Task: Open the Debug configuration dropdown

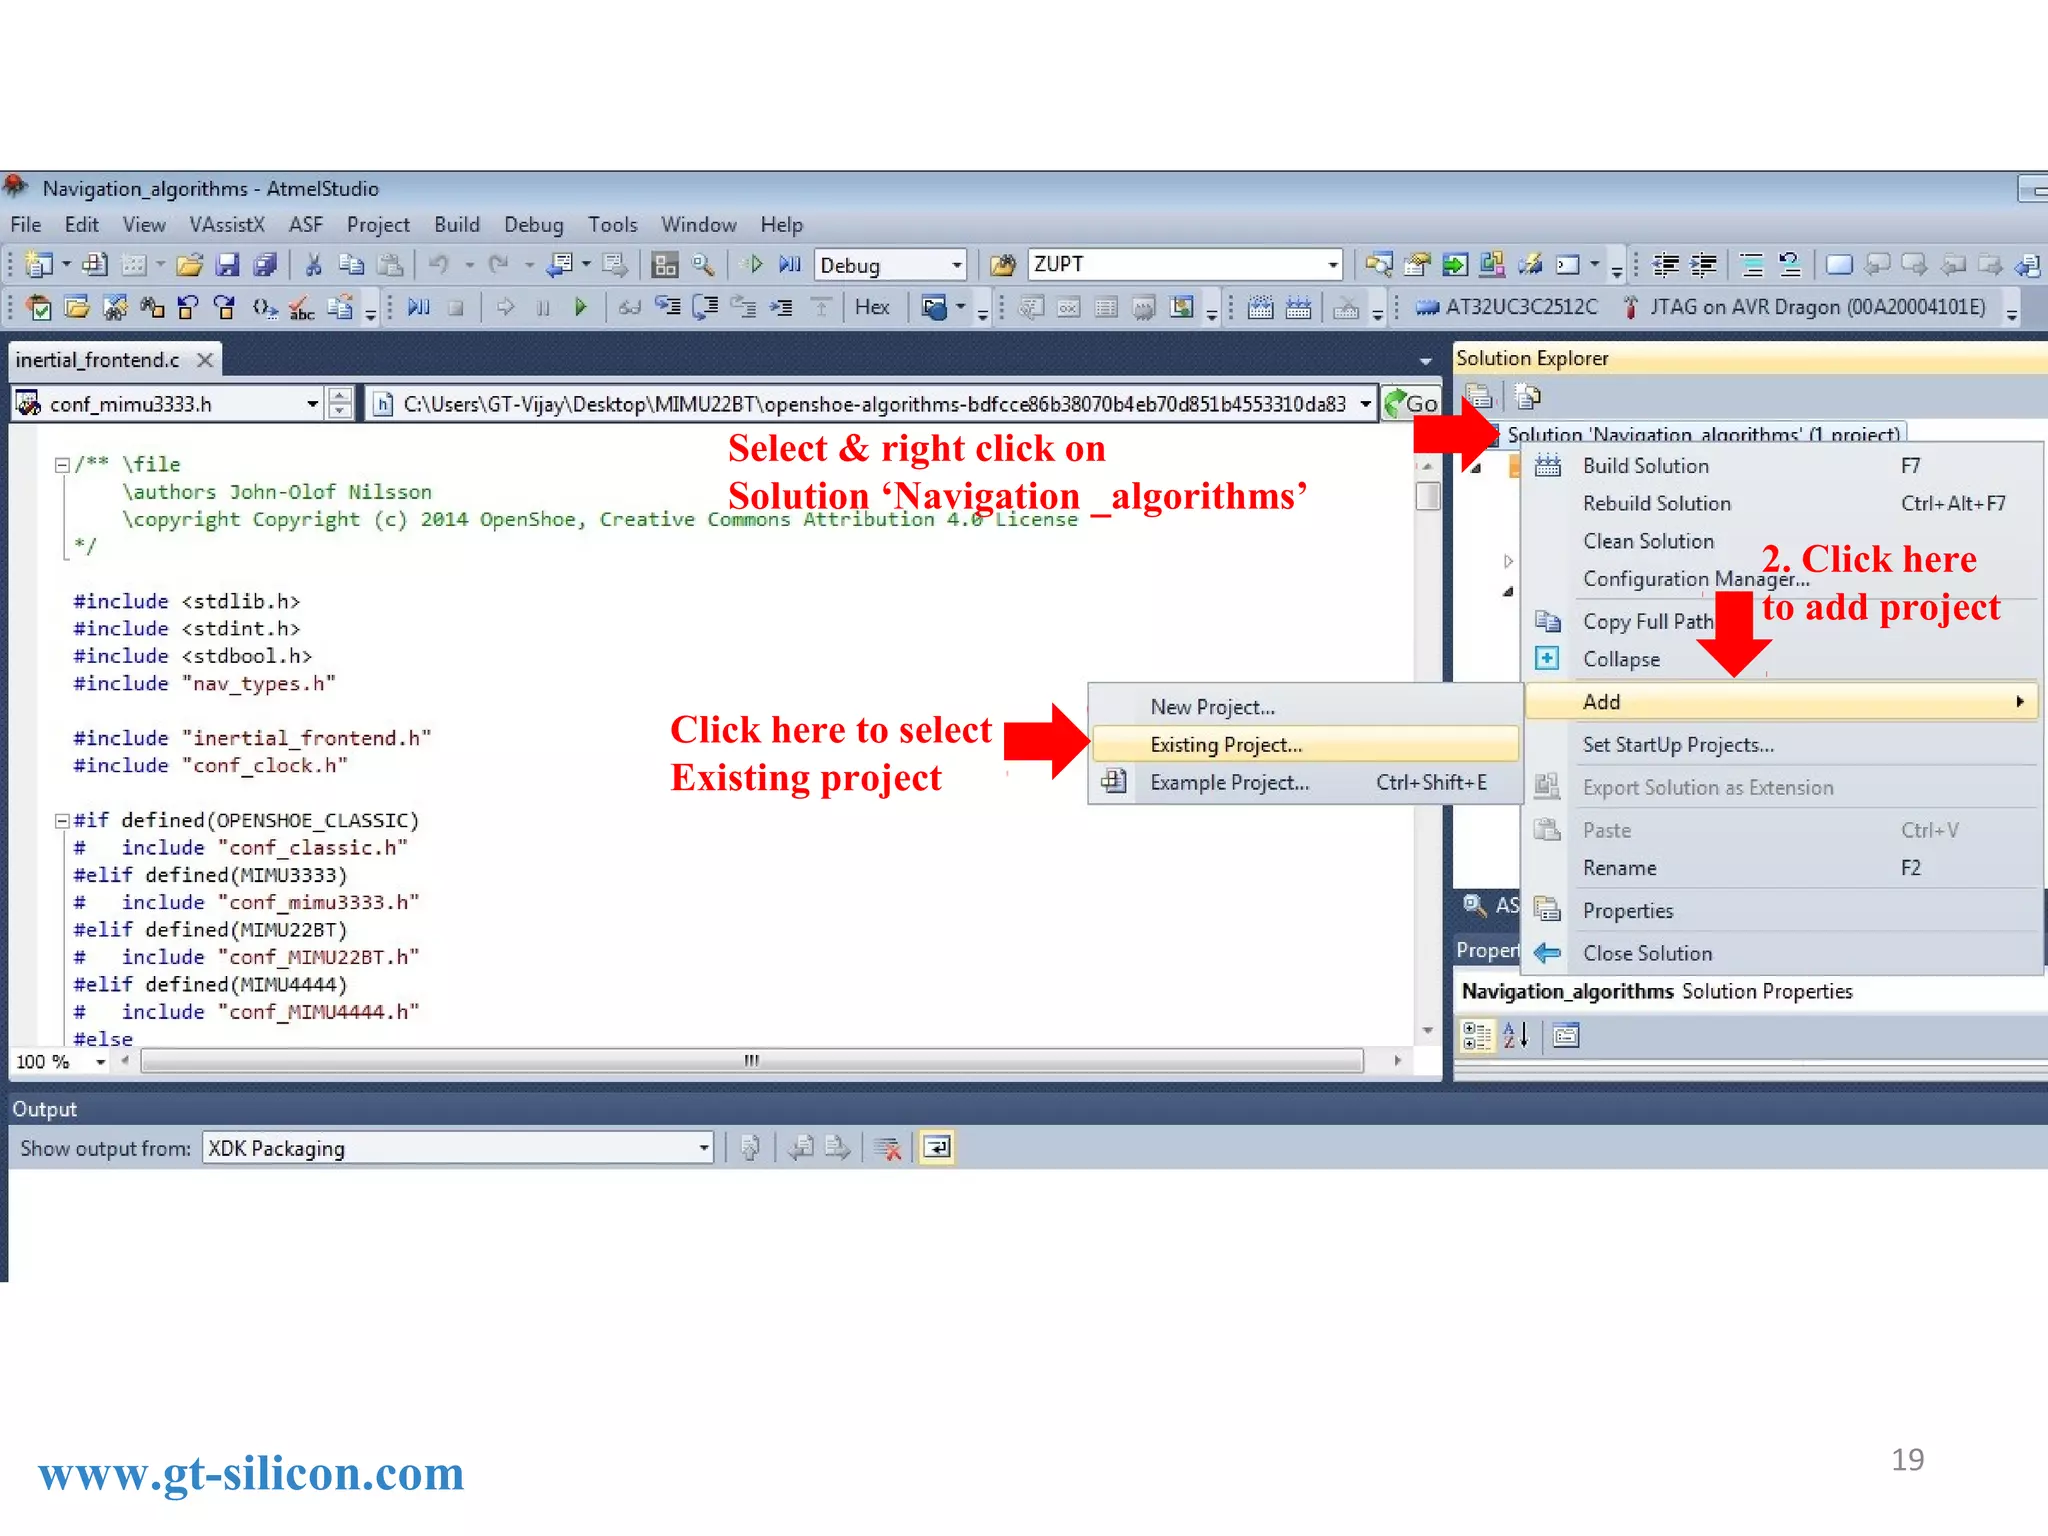Action: 957,265
